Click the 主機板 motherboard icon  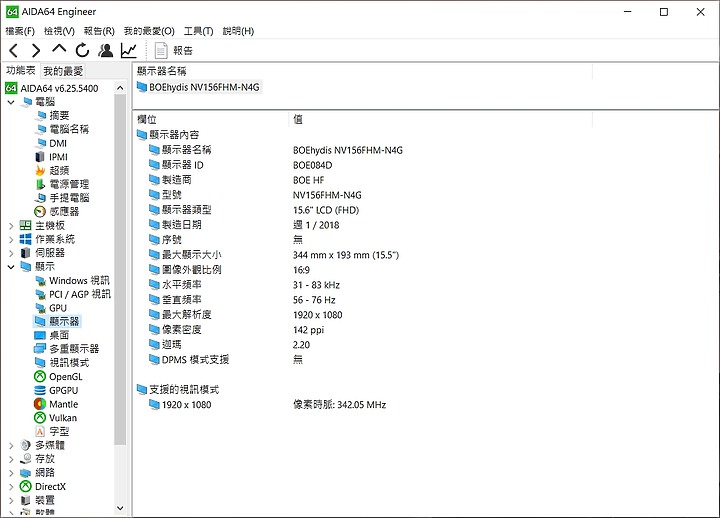[x=26, y=225]
